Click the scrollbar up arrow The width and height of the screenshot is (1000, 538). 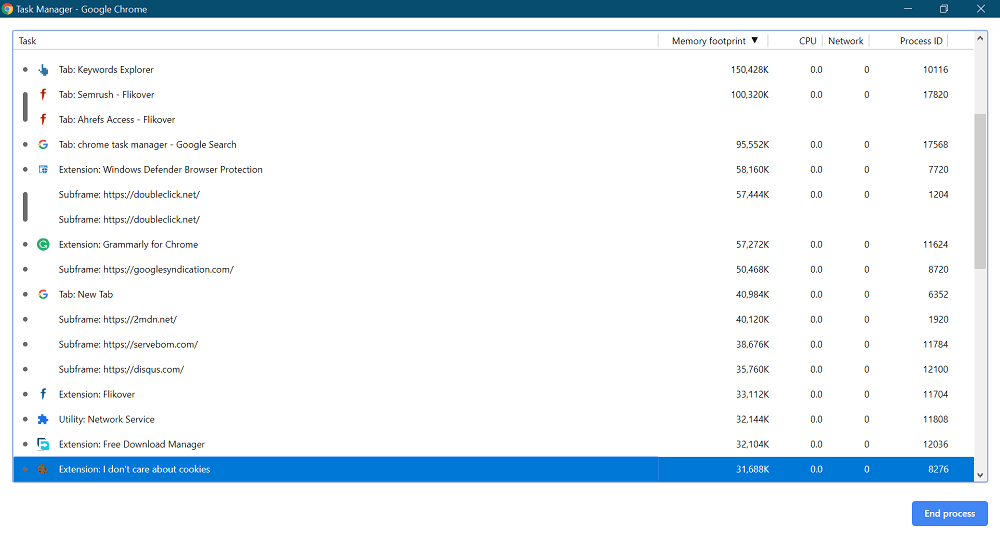coord(980,39)
